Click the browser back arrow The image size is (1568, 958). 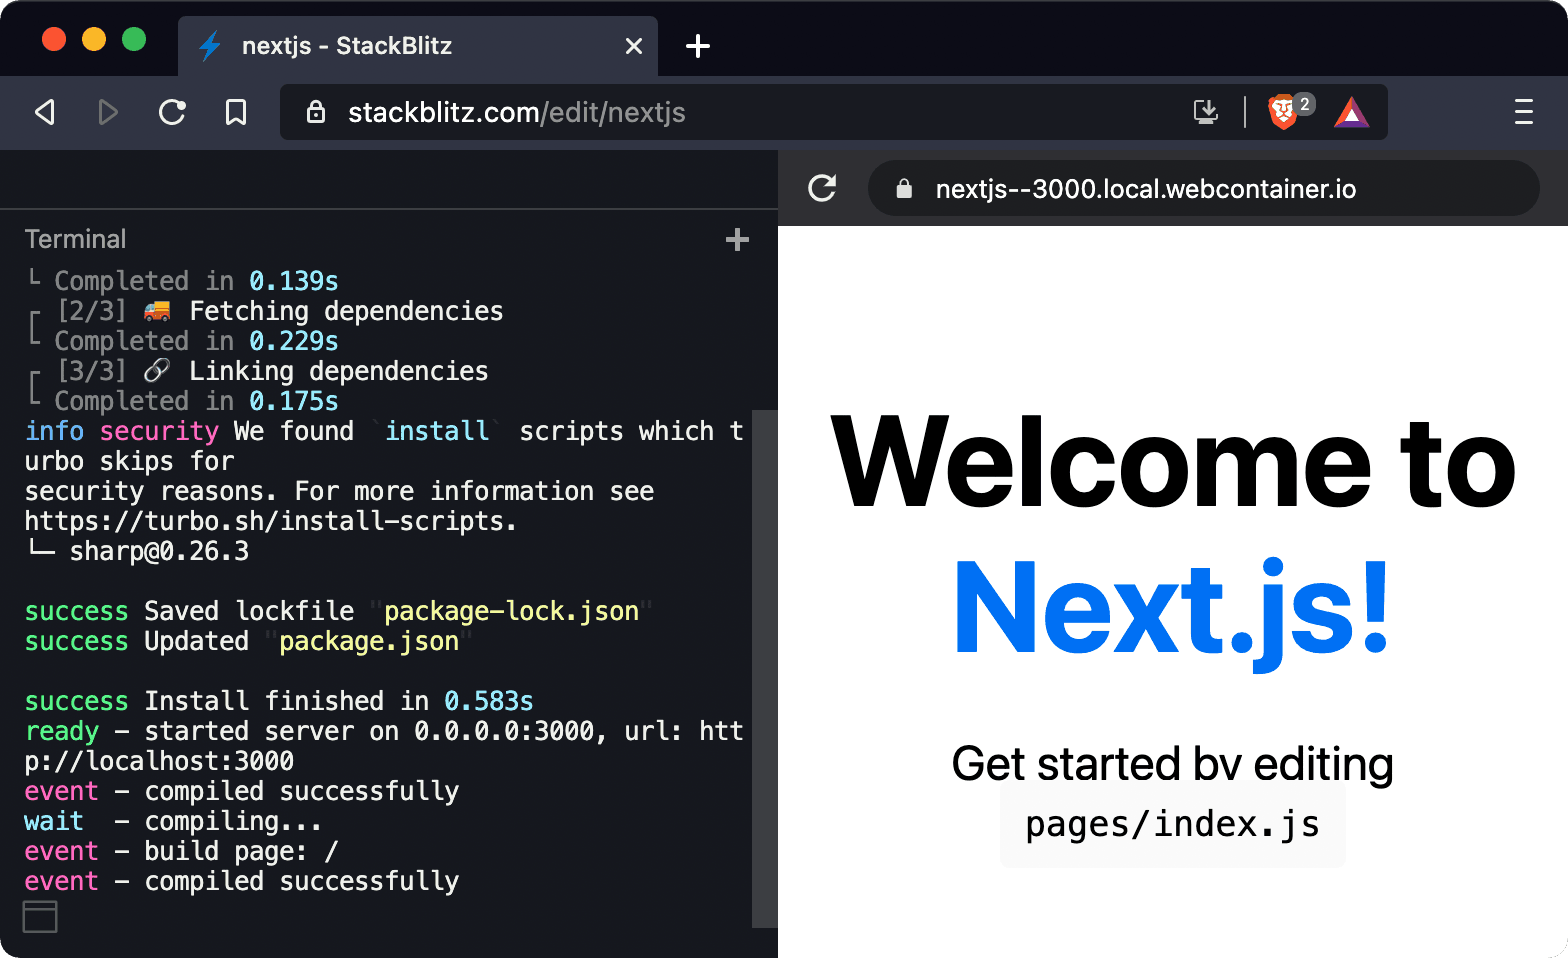[45, 112]
